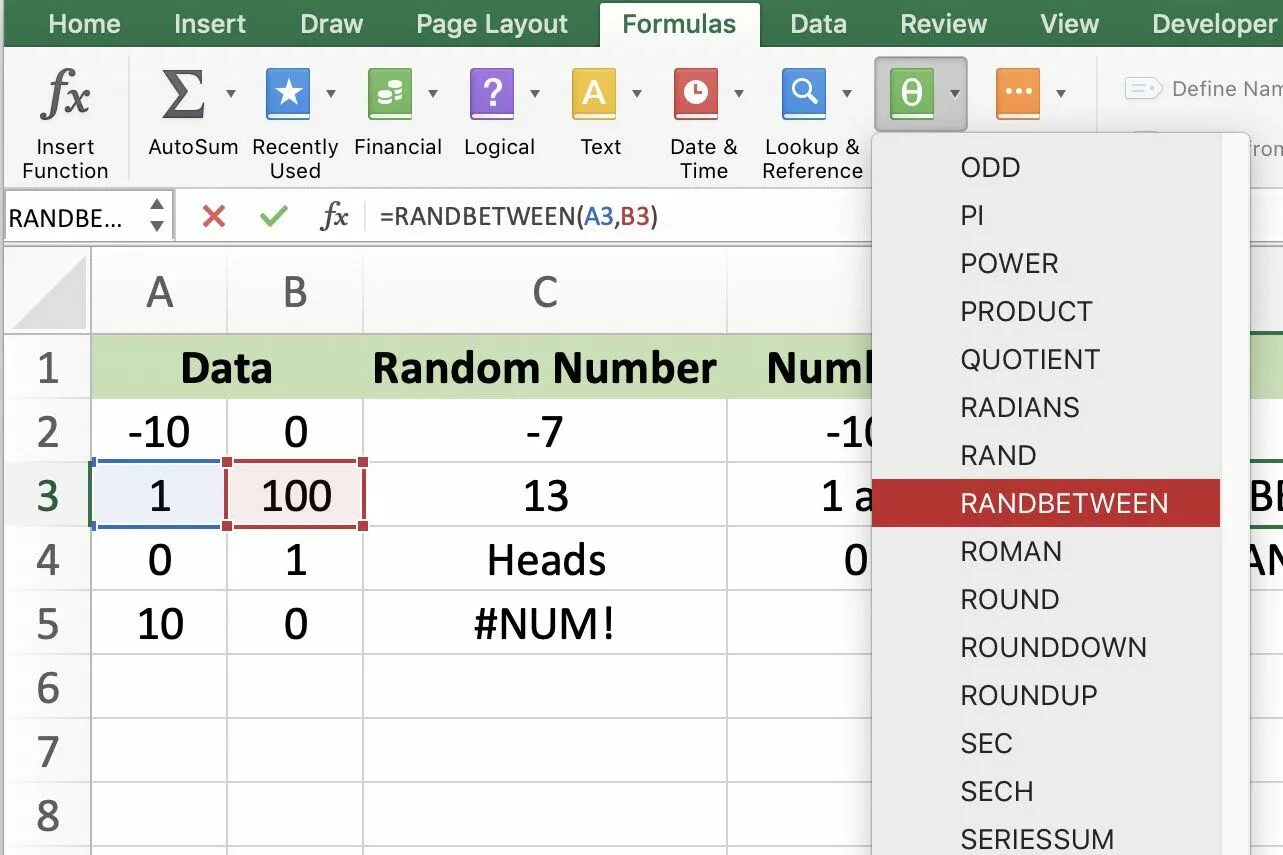Open the Data tab
The width and height of the screenshot is (1283, 855).
click(818, 24)
